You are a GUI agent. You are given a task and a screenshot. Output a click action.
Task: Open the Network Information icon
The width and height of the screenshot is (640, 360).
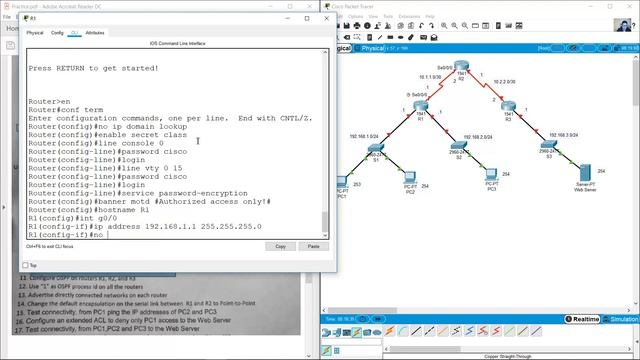pyautogui.click(x=367, y=26)
